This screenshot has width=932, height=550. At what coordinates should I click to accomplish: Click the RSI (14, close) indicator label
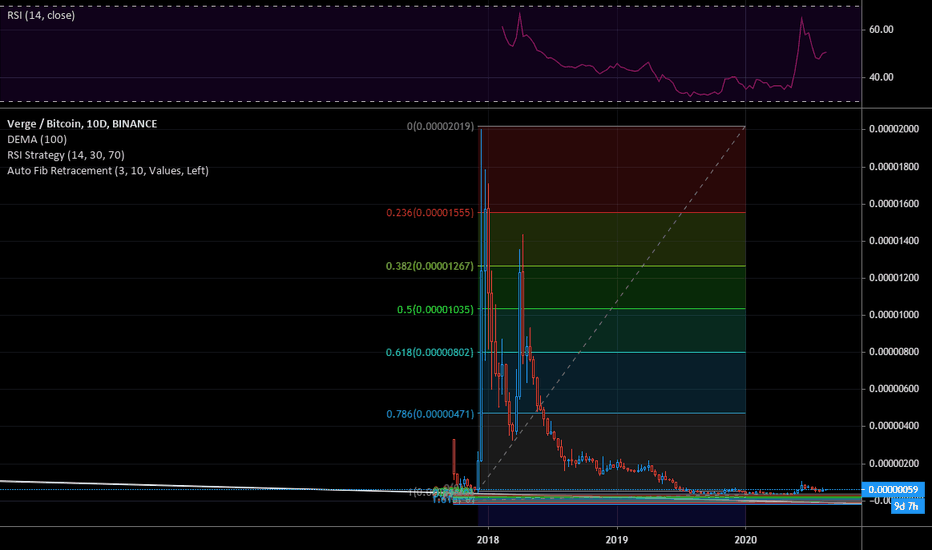(x=41, y=15)
